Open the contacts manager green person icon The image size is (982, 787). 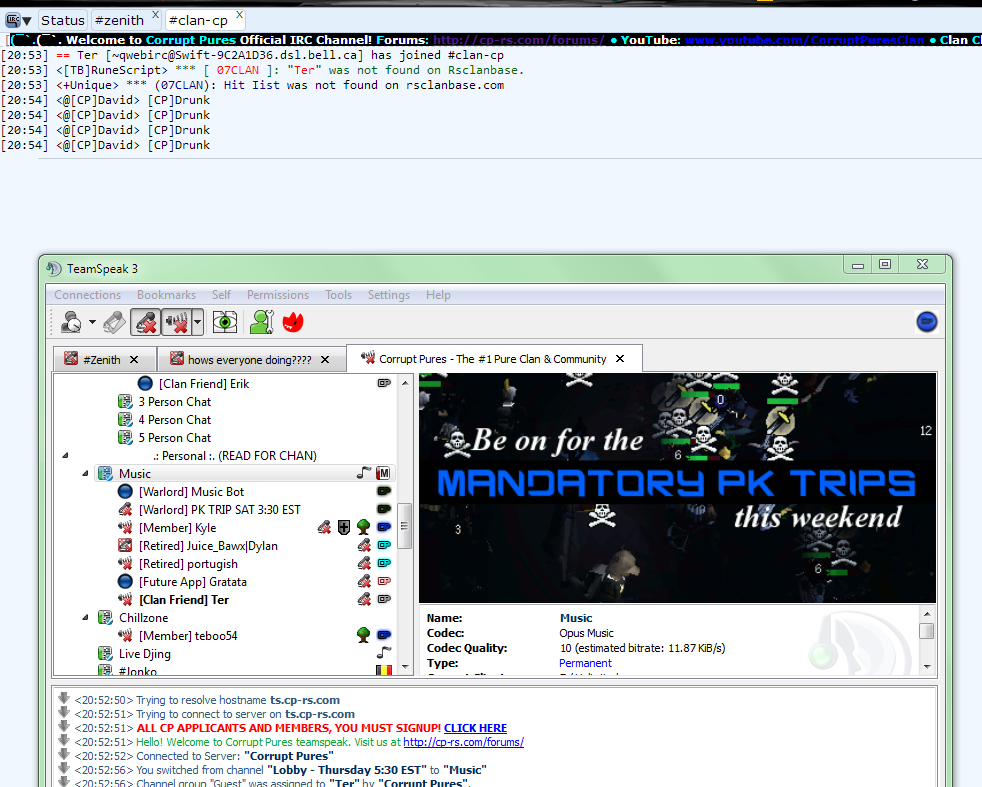pyautogui.click(x=262, y=322)
